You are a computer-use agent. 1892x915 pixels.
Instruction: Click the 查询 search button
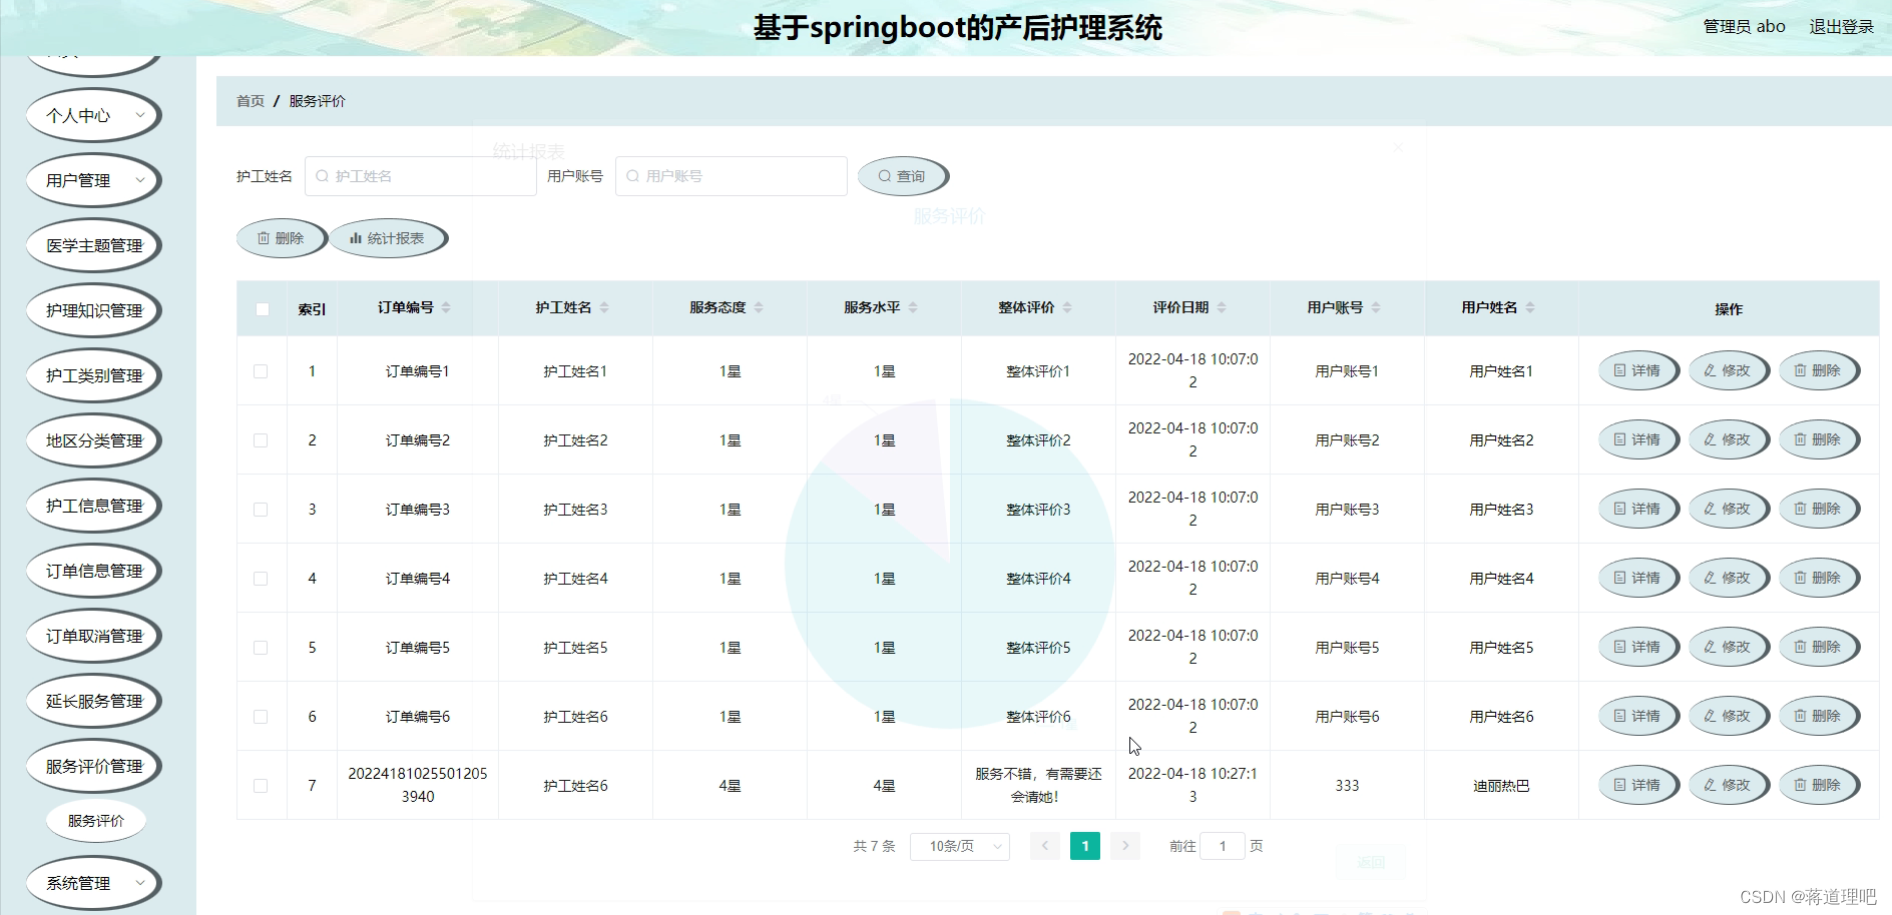click(x=902, y=176)
